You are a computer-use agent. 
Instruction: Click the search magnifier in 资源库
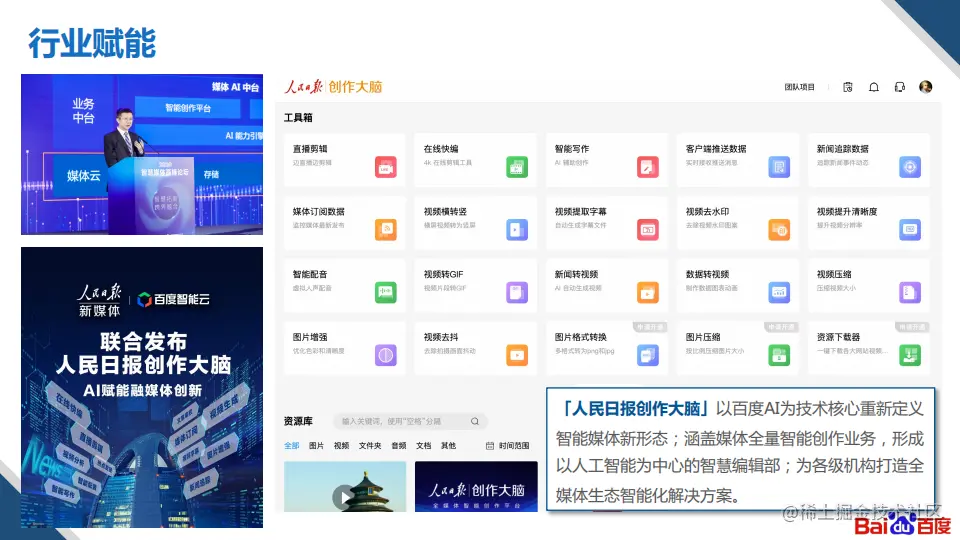pyautogui.click(x=474, y=421)
